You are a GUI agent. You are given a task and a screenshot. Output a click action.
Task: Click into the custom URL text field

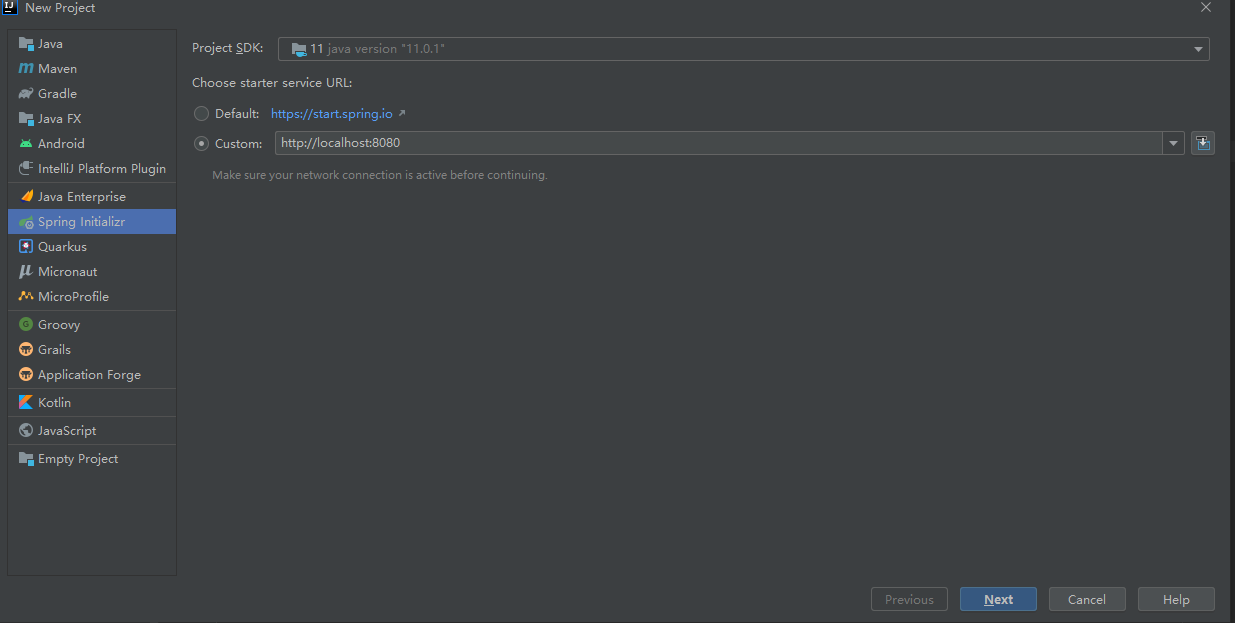pos(718,144)
